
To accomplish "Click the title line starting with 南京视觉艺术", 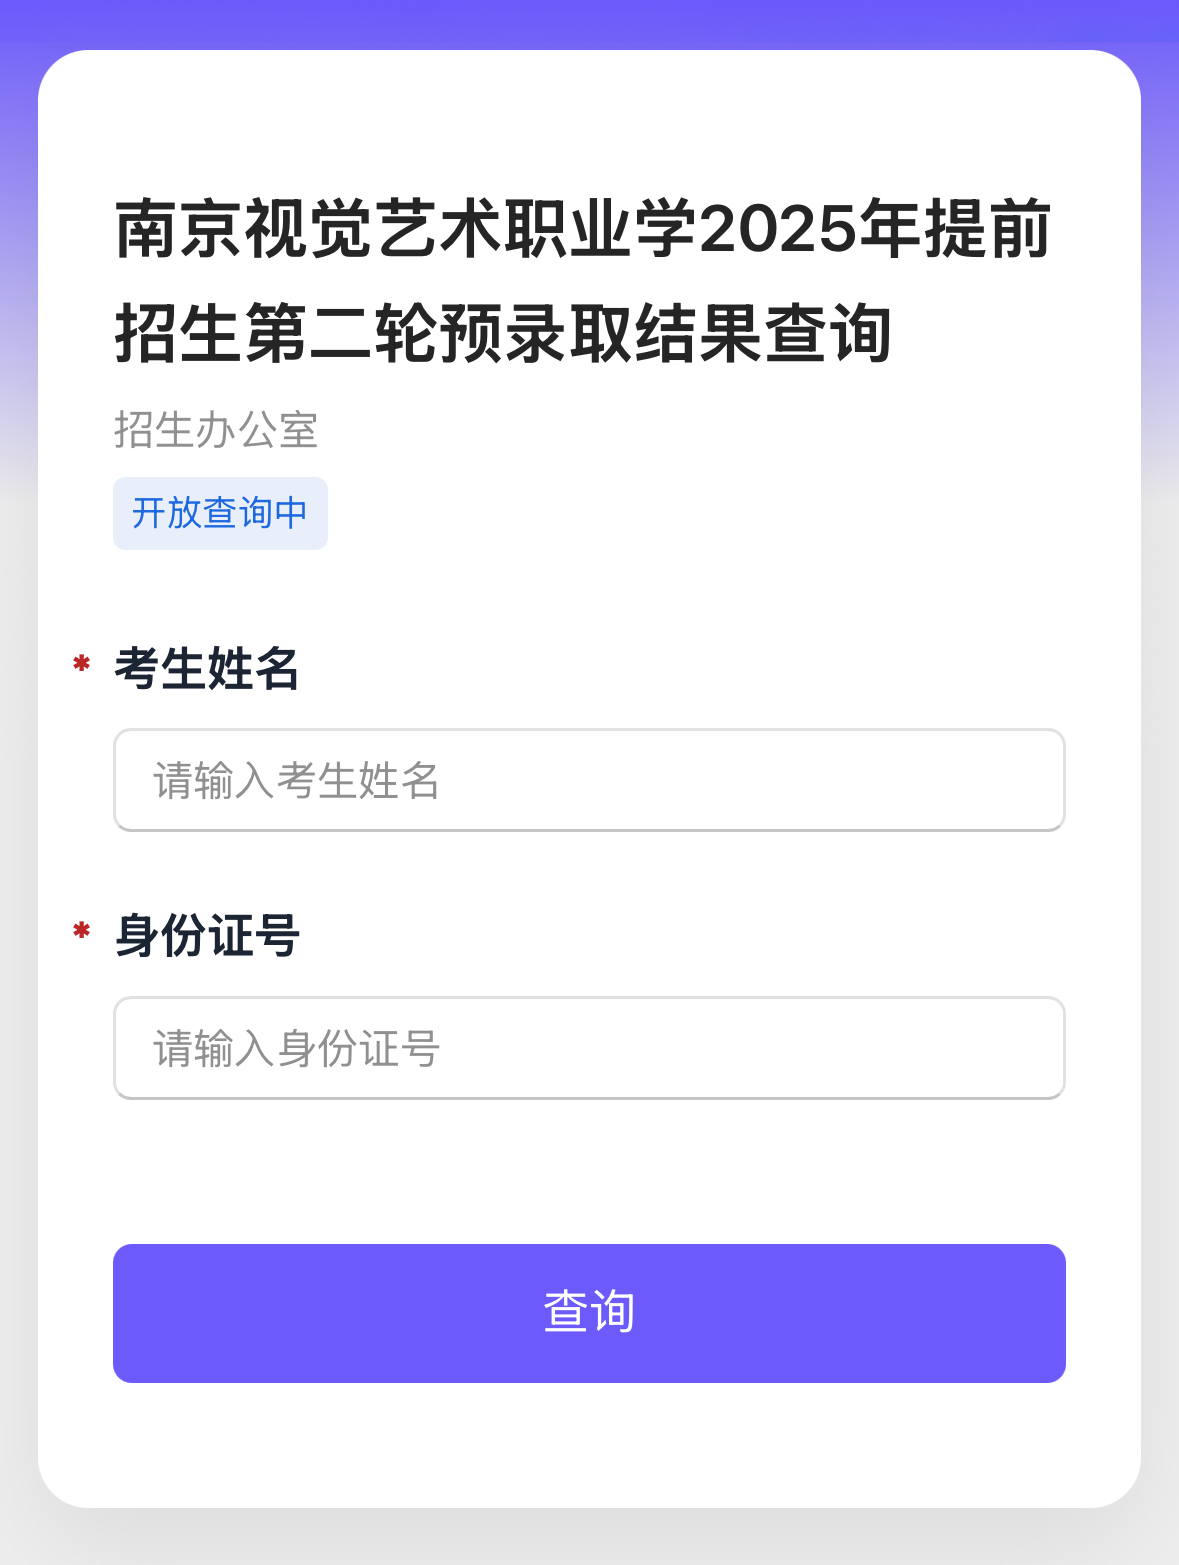I will click(x=583, y=230).
